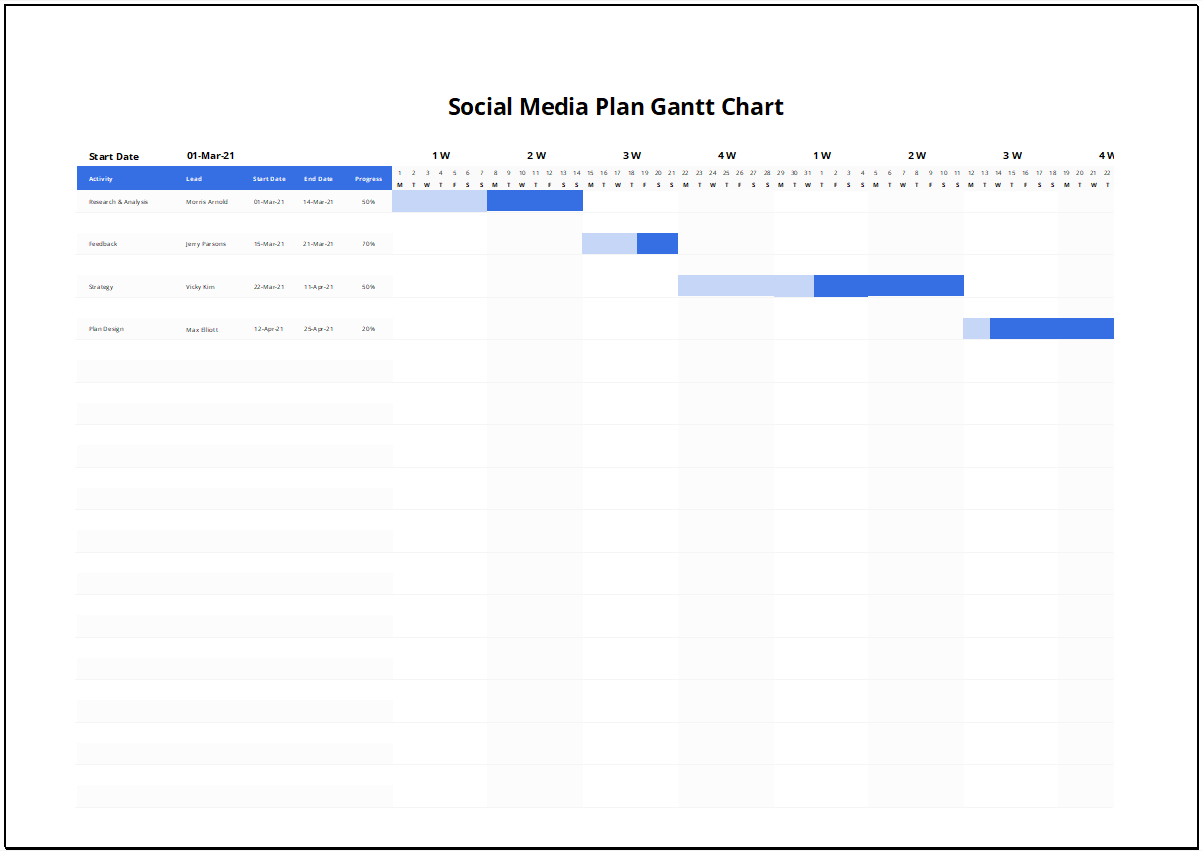
Task: Click the 21-Mar-21 end date cell
Action: [318, 244]
